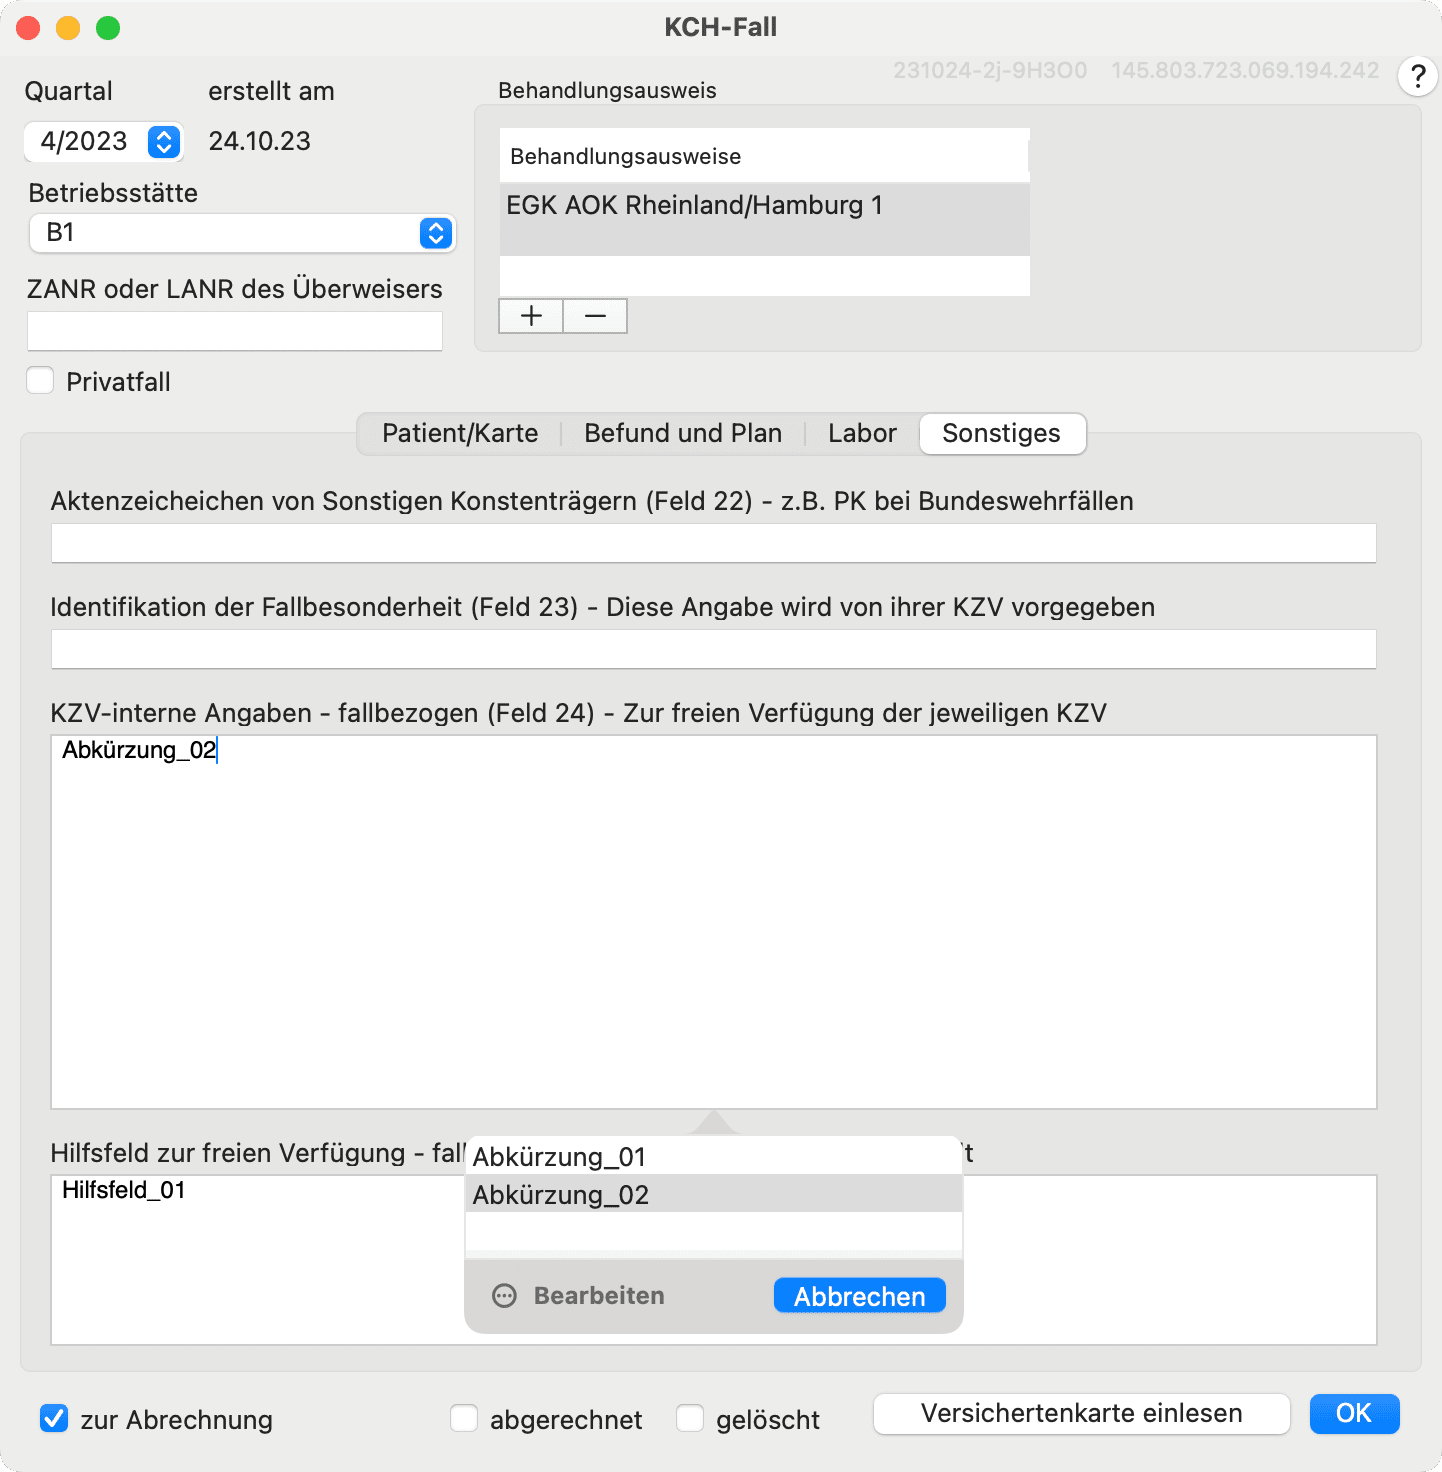Screen dimensions: 1442x1472
Task: Click the ellipsis icon next to Bearbeiten
Action: pos(505,1296)
